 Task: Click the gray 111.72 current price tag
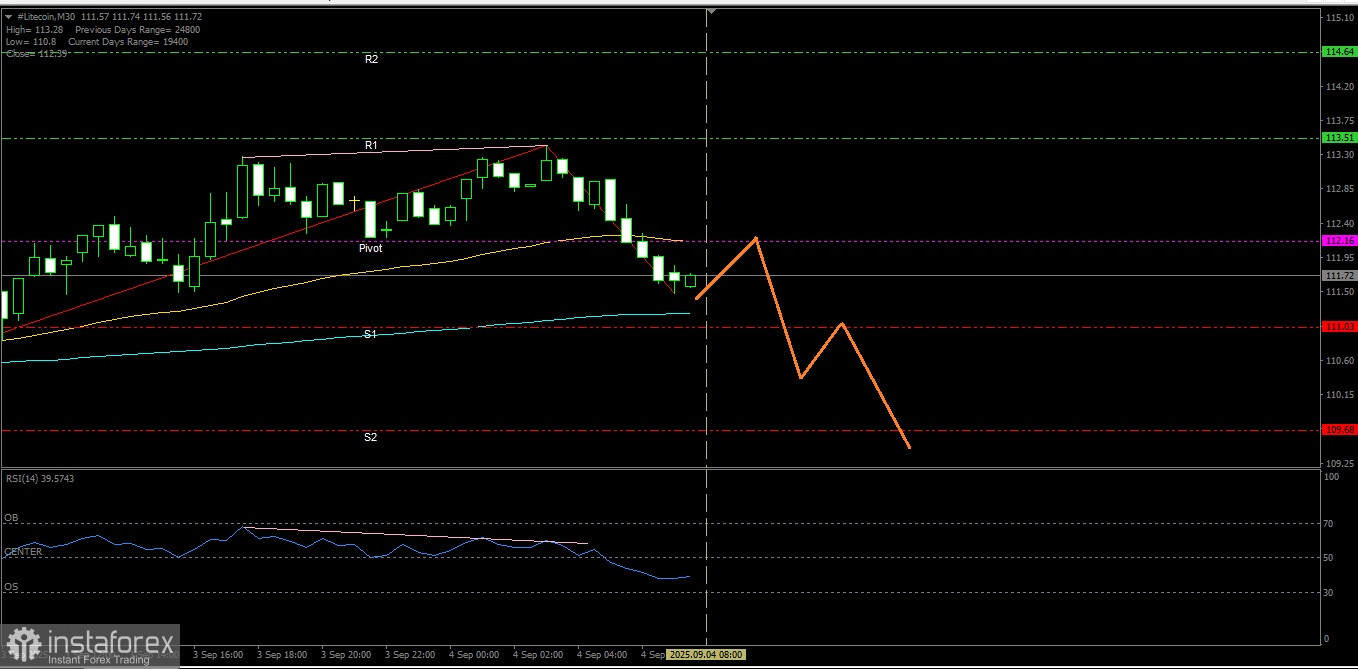[x=1339, y=275]
